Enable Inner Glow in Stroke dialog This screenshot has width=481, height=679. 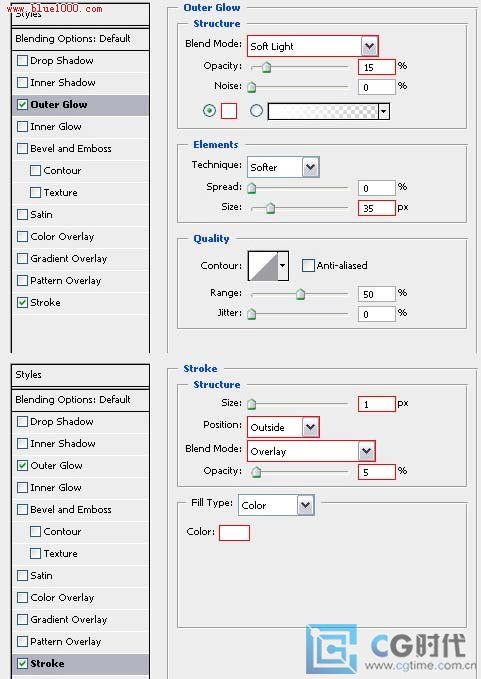(22, 488)
